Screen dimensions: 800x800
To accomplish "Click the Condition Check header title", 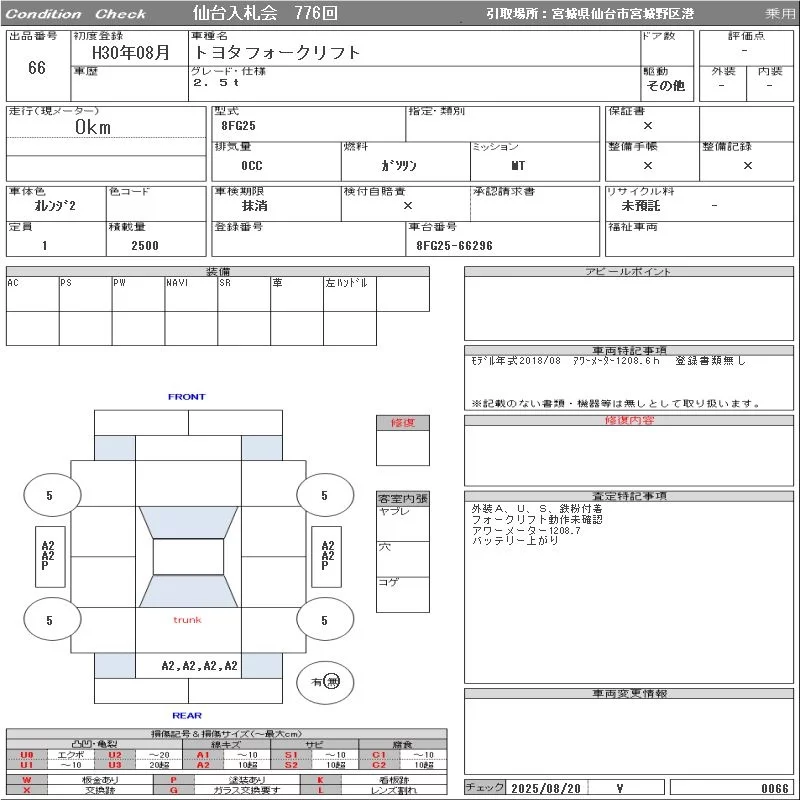I will pos(76,14).
